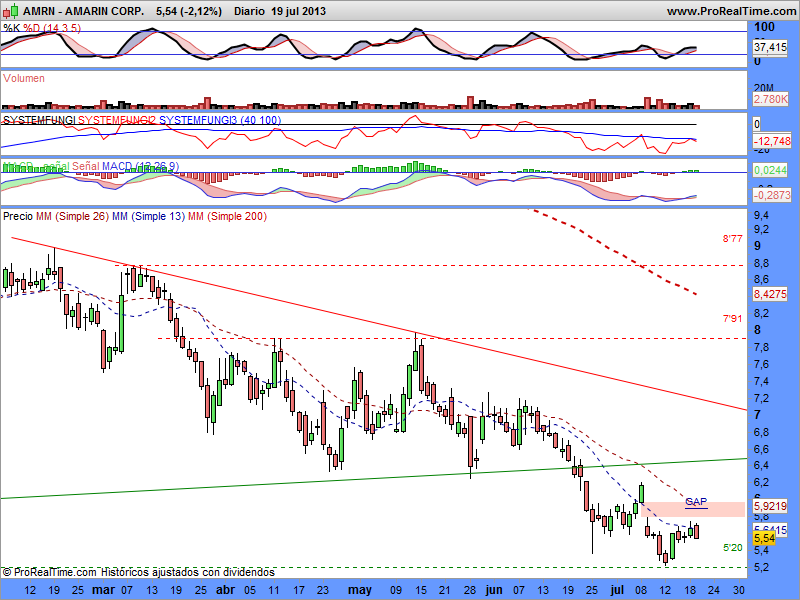Click the red SYSTEMFUNGI2 label
The width and height of the screenshot is (800, 600).
117,120
